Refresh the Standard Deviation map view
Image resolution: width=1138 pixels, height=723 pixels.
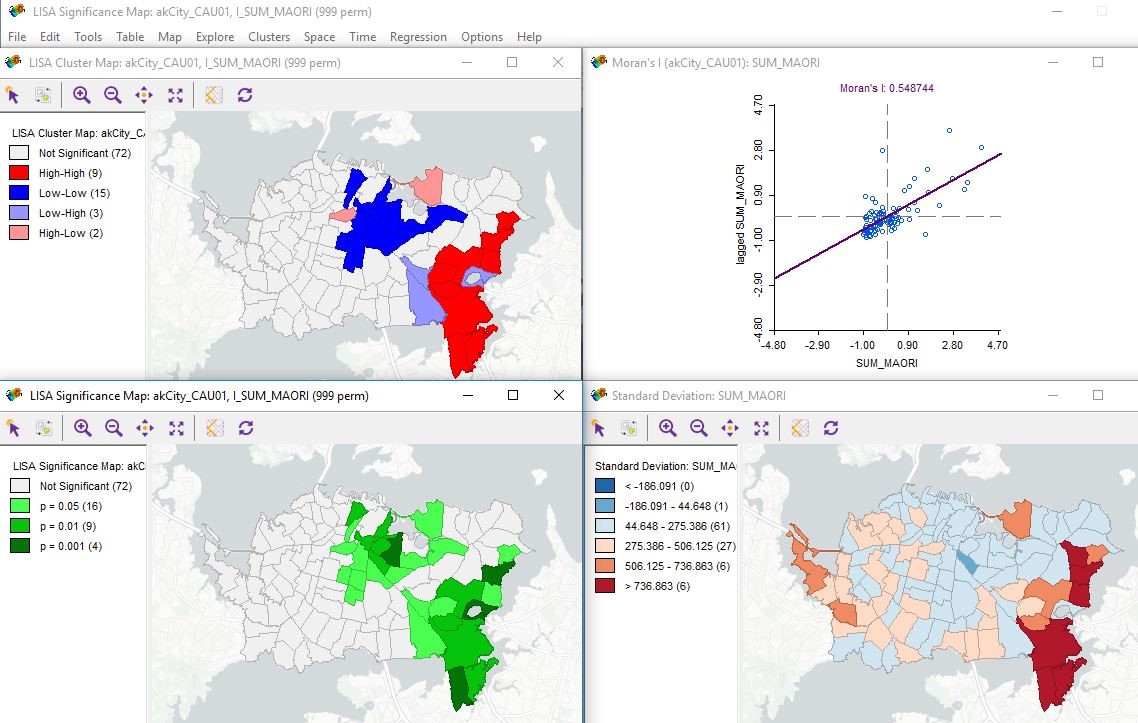[830, 428]
